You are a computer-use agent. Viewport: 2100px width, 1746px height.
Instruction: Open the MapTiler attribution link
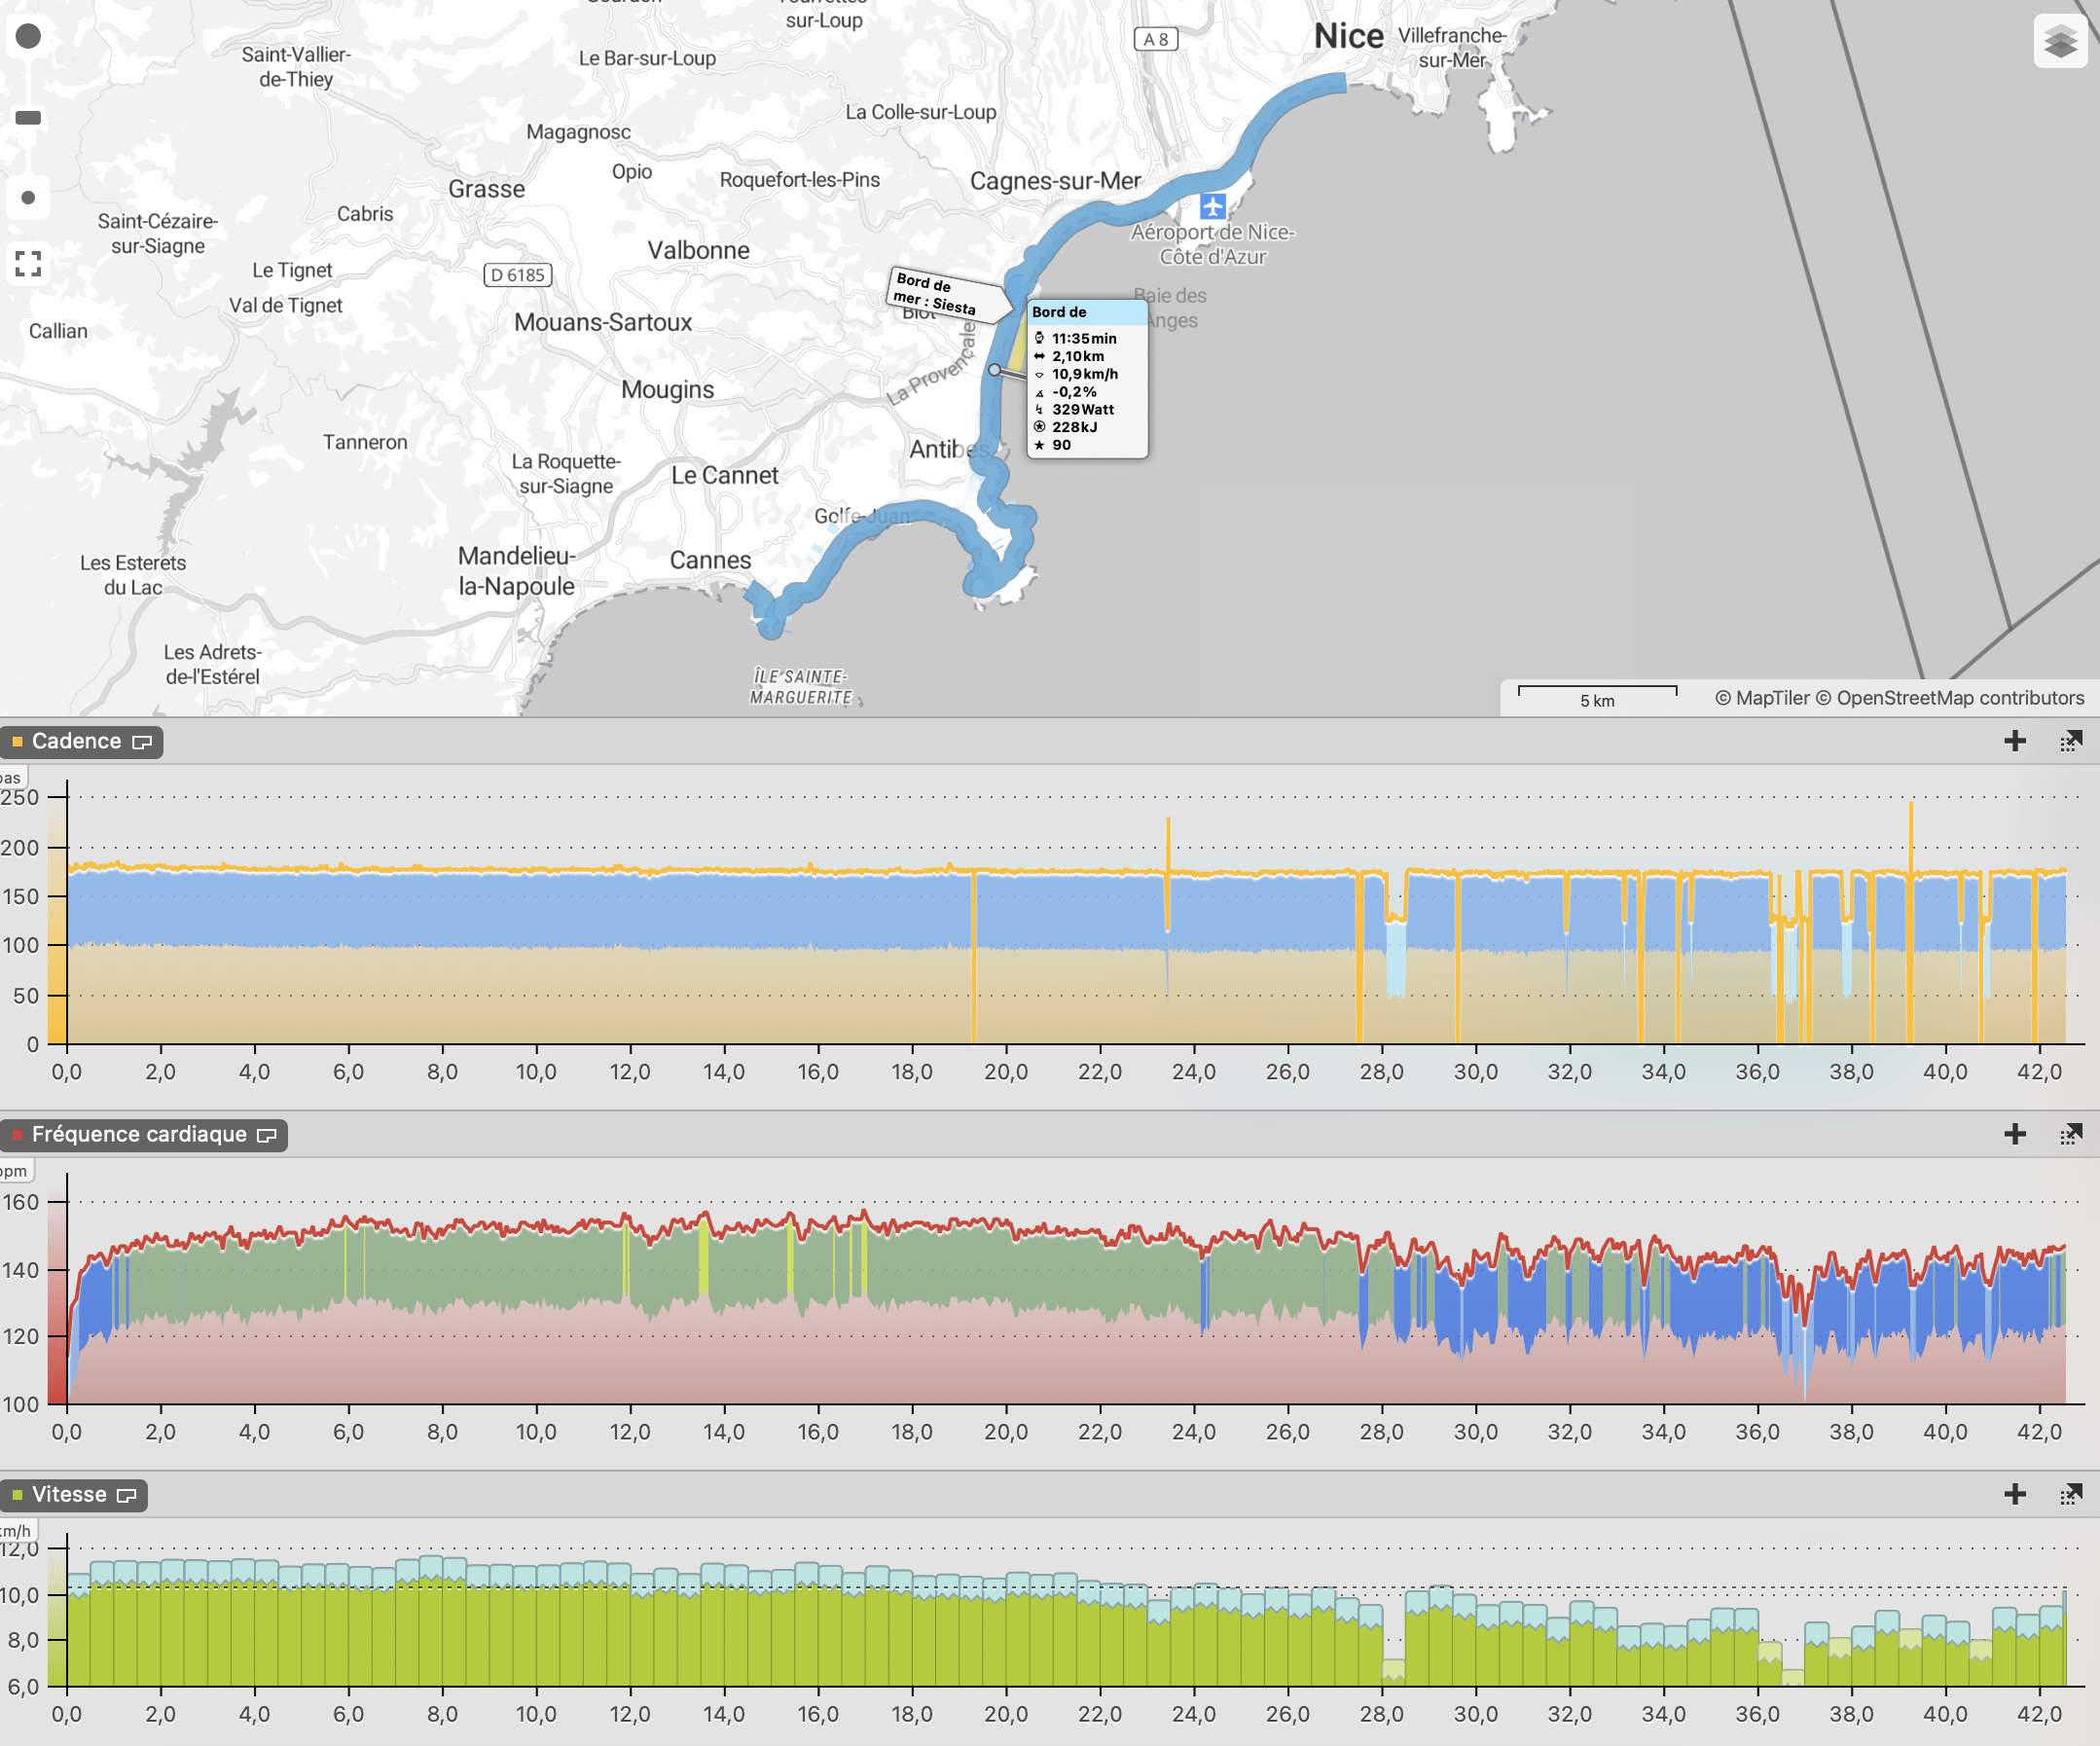coord(1771,698)
